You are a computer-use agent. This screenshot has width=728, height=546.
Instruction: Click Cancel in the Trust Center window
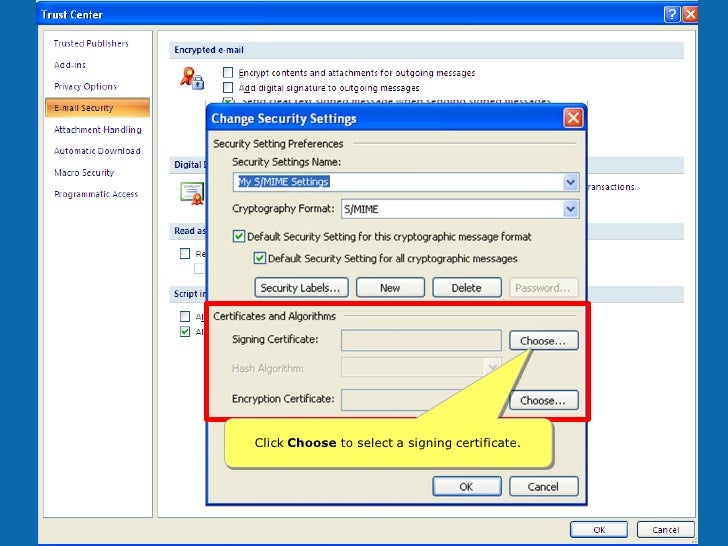665,529
